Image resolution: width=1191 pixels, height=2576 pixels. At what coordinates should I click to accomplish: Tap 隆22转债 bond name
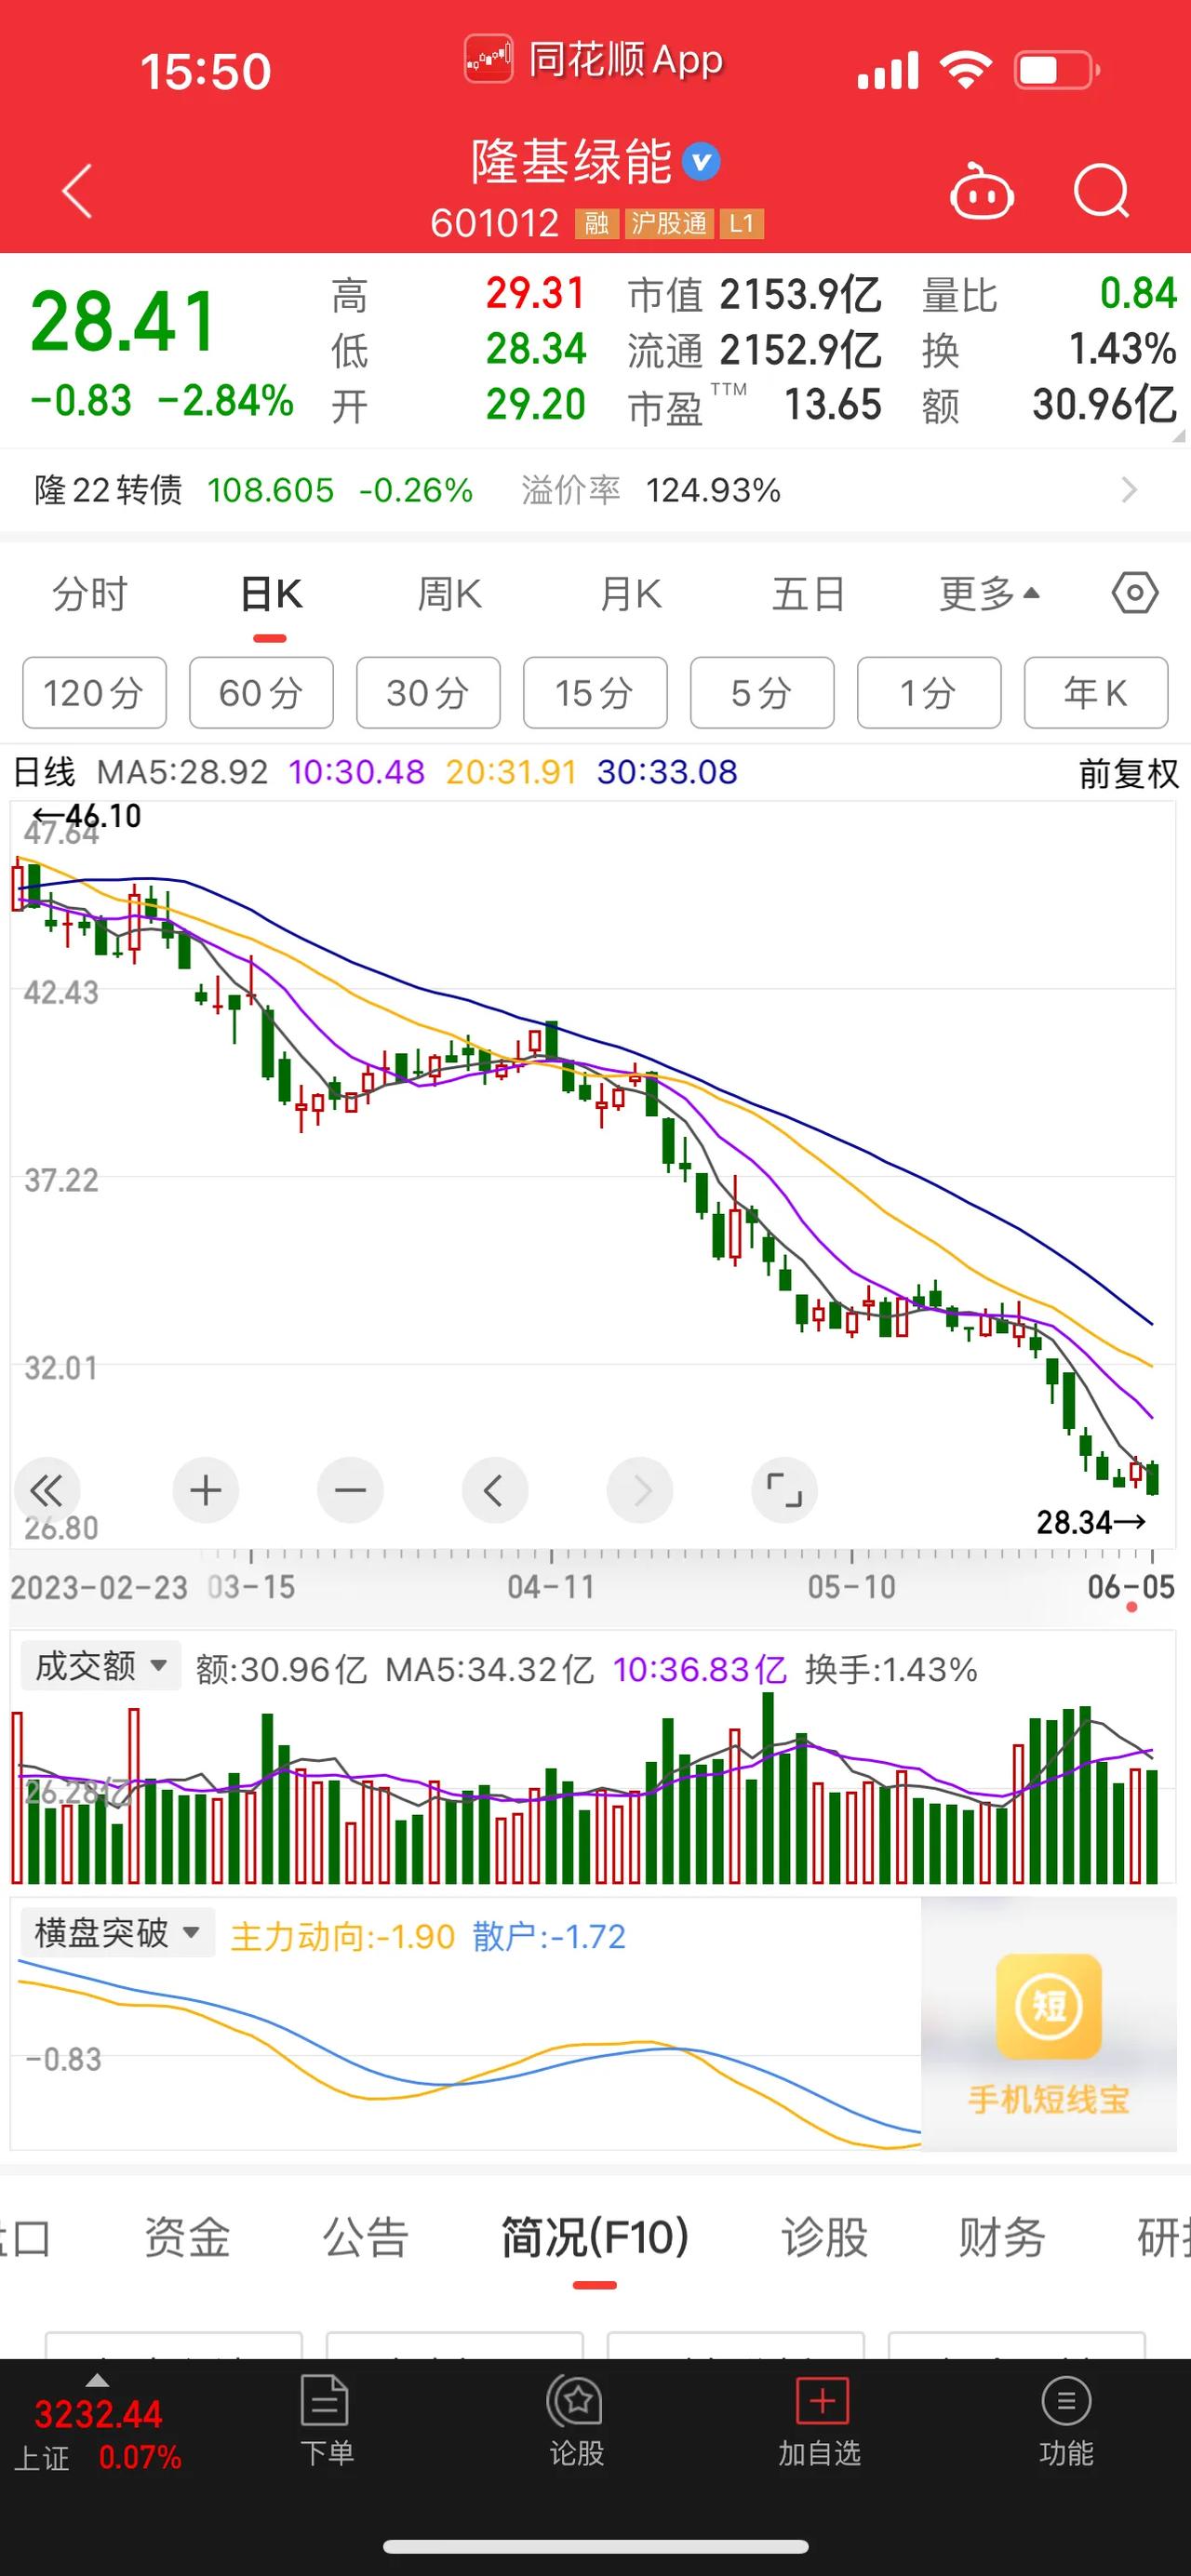tap(108, 490)
